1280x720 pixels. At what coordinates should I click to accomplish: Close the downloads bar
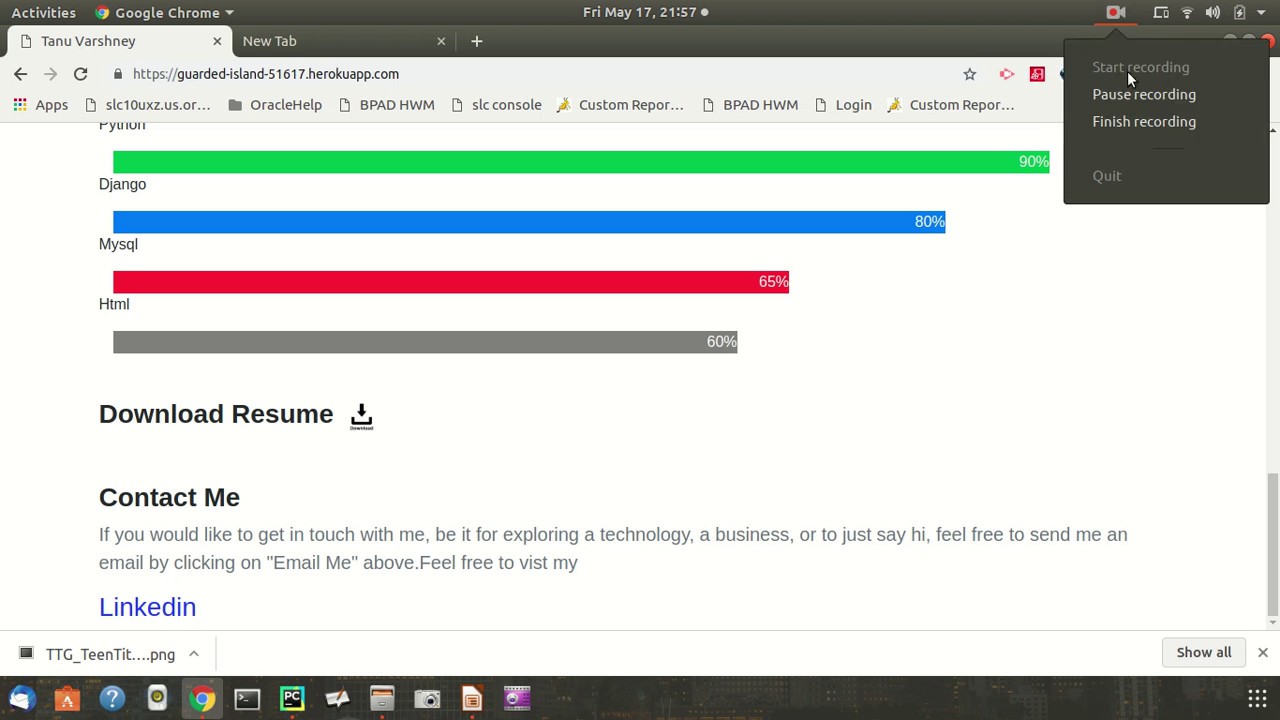coord(1263,652)
